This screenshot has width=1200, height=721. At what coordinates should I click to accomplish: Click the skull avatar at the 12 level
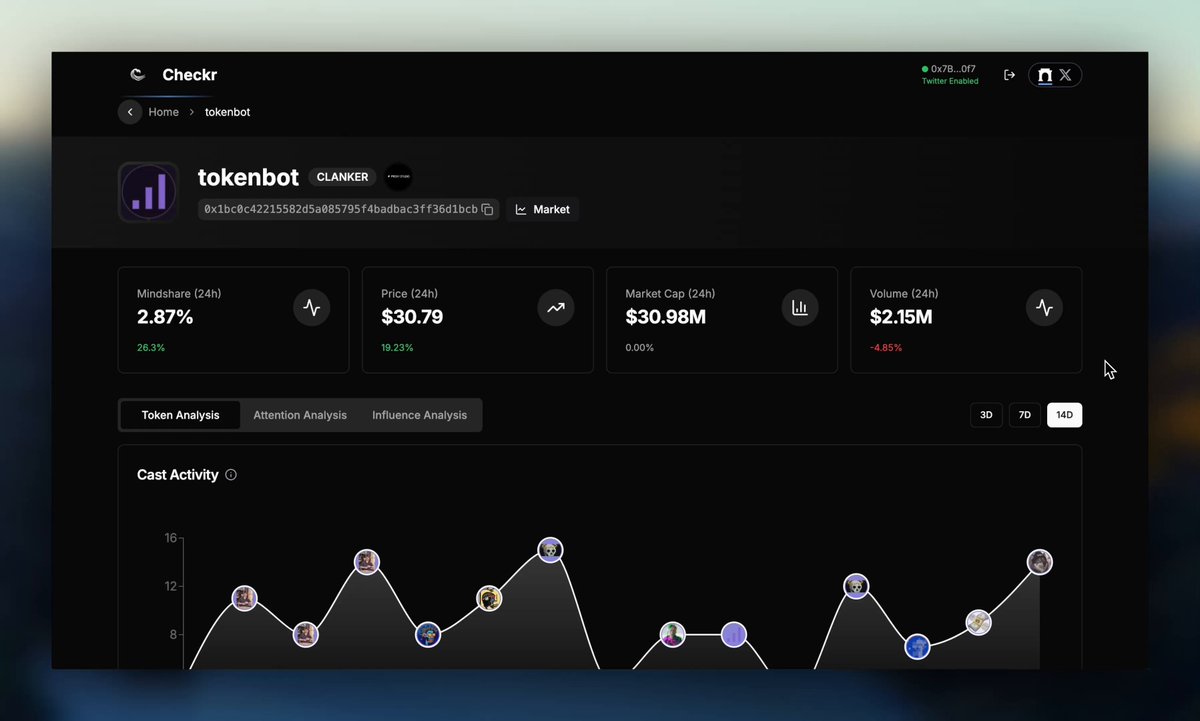856,586
